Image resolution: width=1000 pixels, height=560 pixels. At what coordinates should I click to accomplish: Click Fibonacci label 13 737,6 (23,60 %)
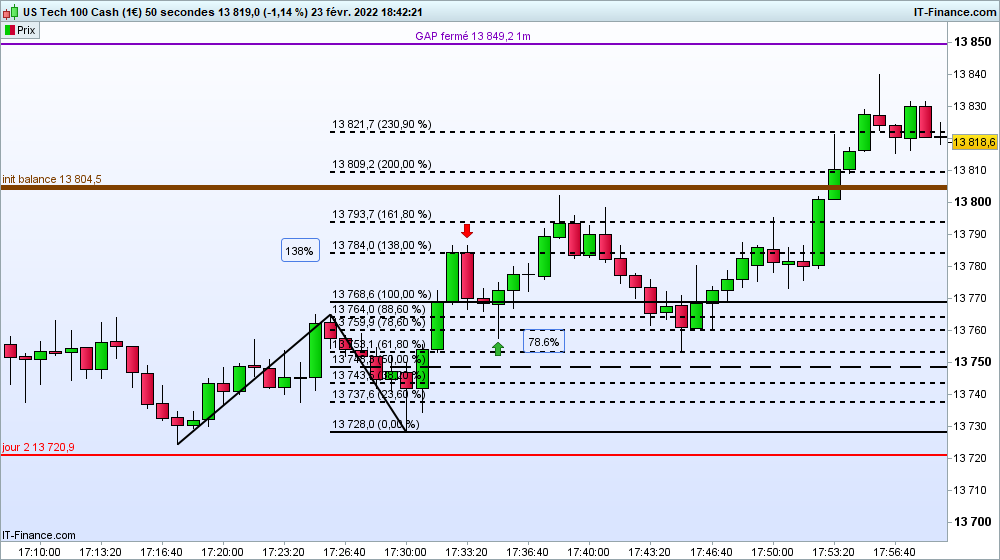[x=378, y=394]
